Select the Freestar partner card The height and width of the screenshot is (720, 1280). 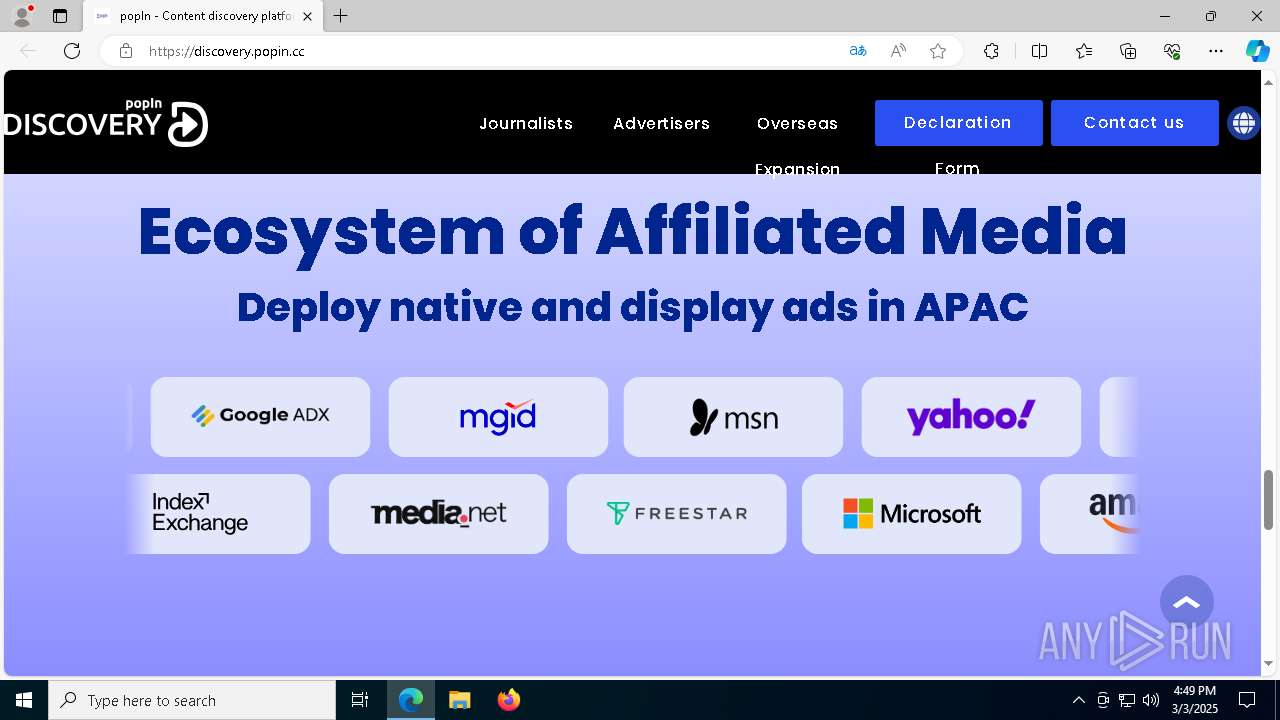coord(676,513)
